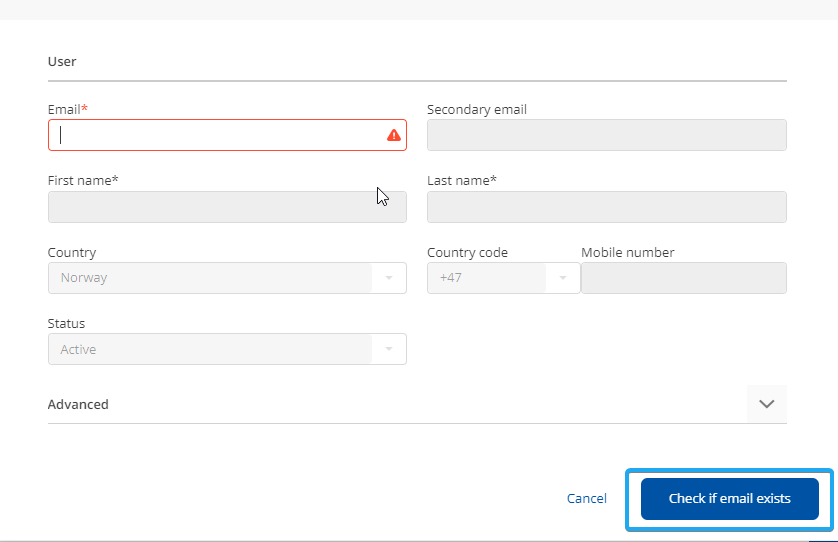Click the Status dropdown arrow icon
Screen dimensions: 838x542
(x=389, y=349)
